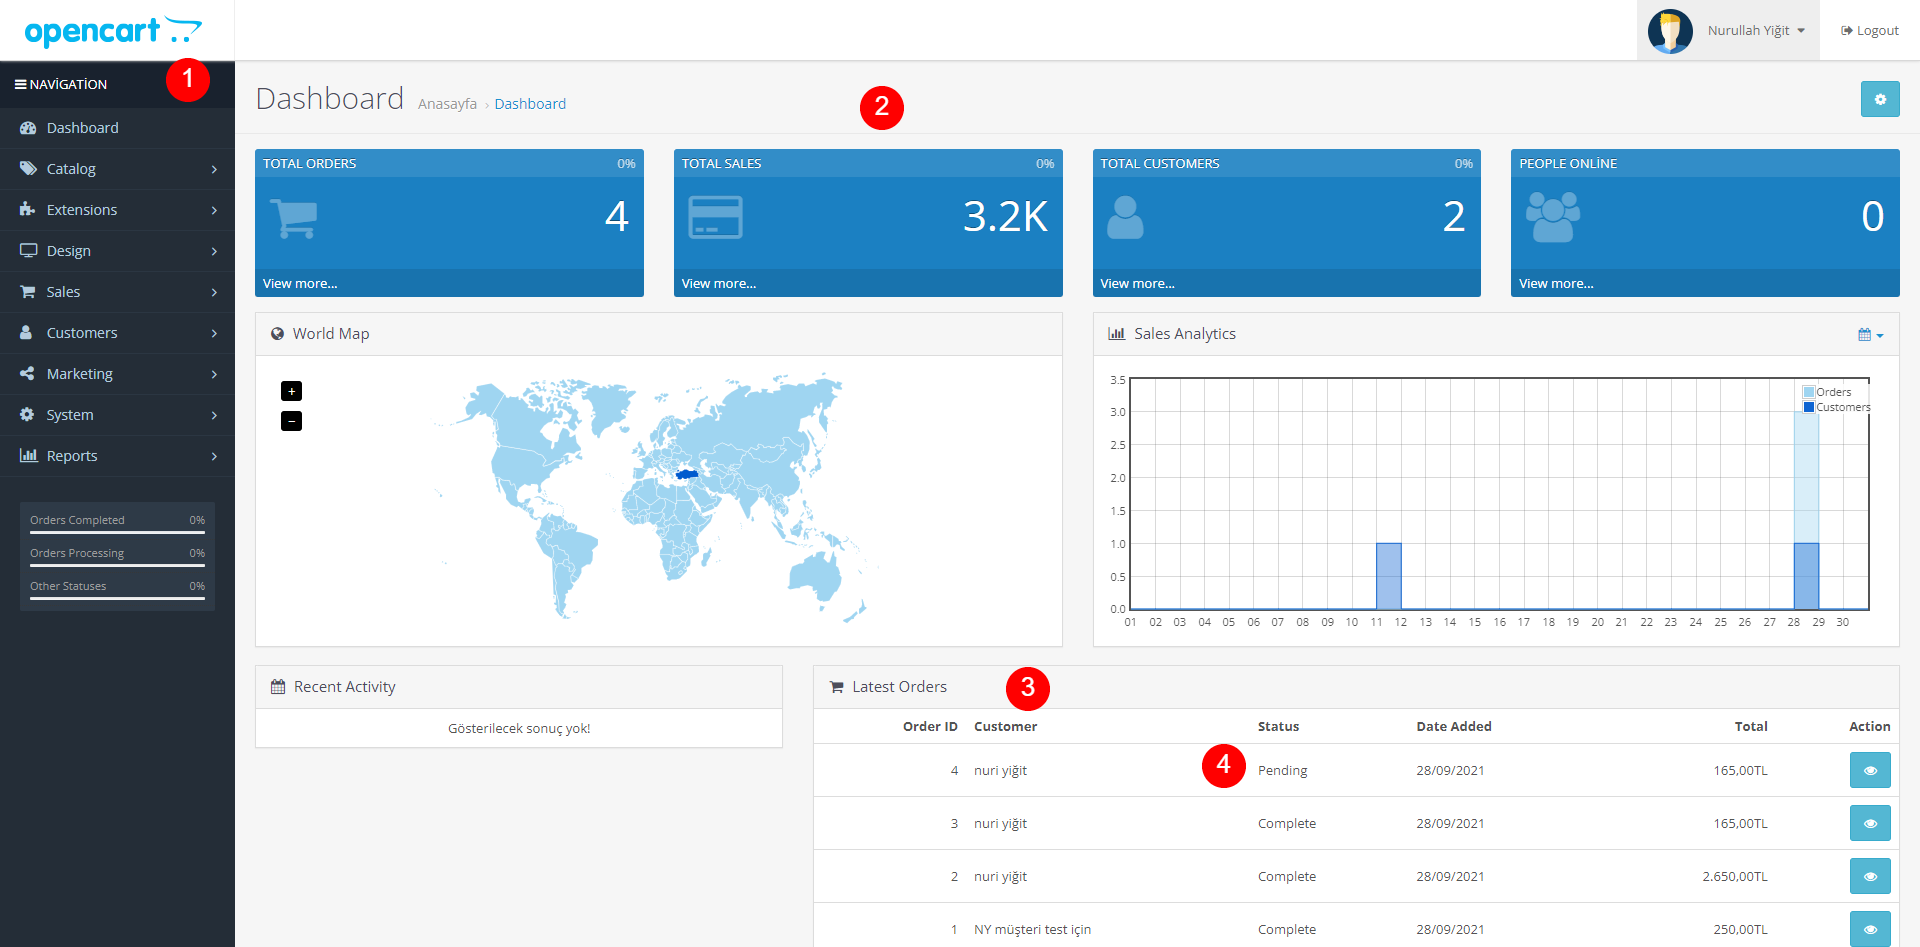The image size is (1920, 947).
Task: Zoom out on the world map
Action: tap(291, 421)
